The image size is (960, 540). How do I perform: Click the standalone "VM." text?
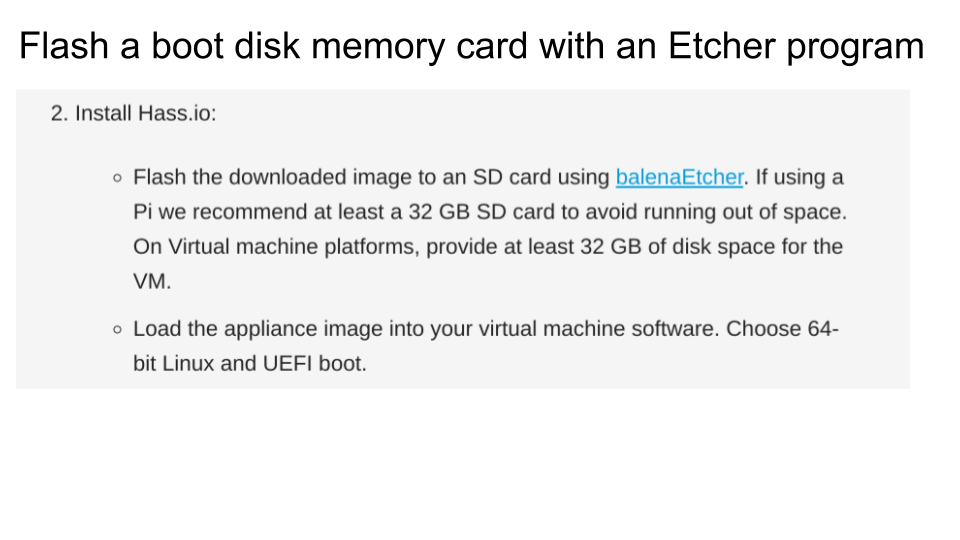(152, 282)
